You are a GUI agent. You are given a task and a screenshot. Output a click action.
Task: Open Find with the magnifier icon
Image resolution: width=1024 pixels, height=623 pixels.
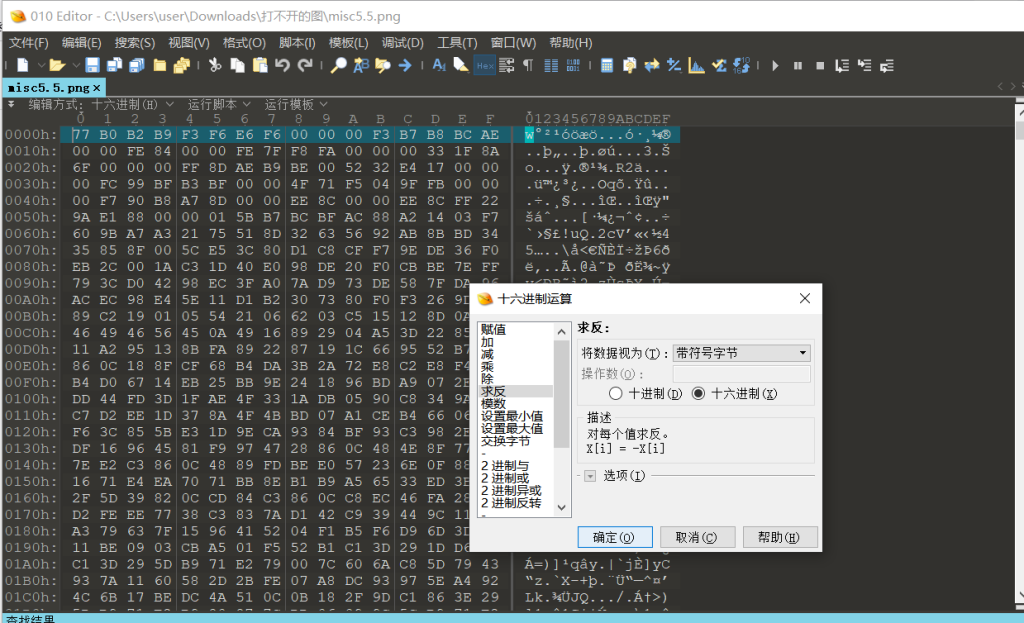(x=339, y=65)
